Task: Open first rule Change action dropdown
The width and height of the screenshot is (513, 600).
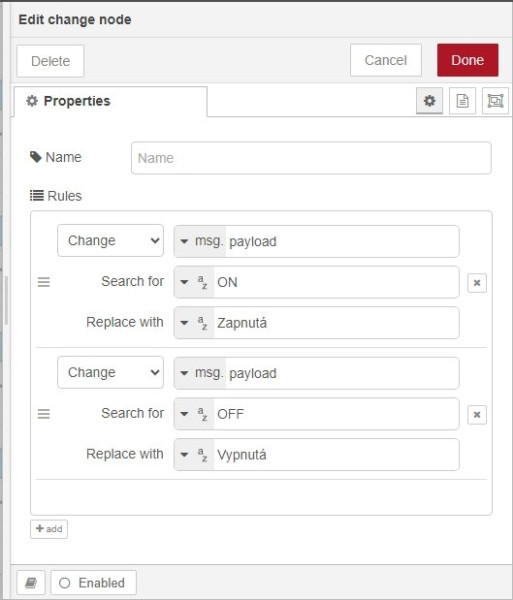Action: click(x=111, y=241)
